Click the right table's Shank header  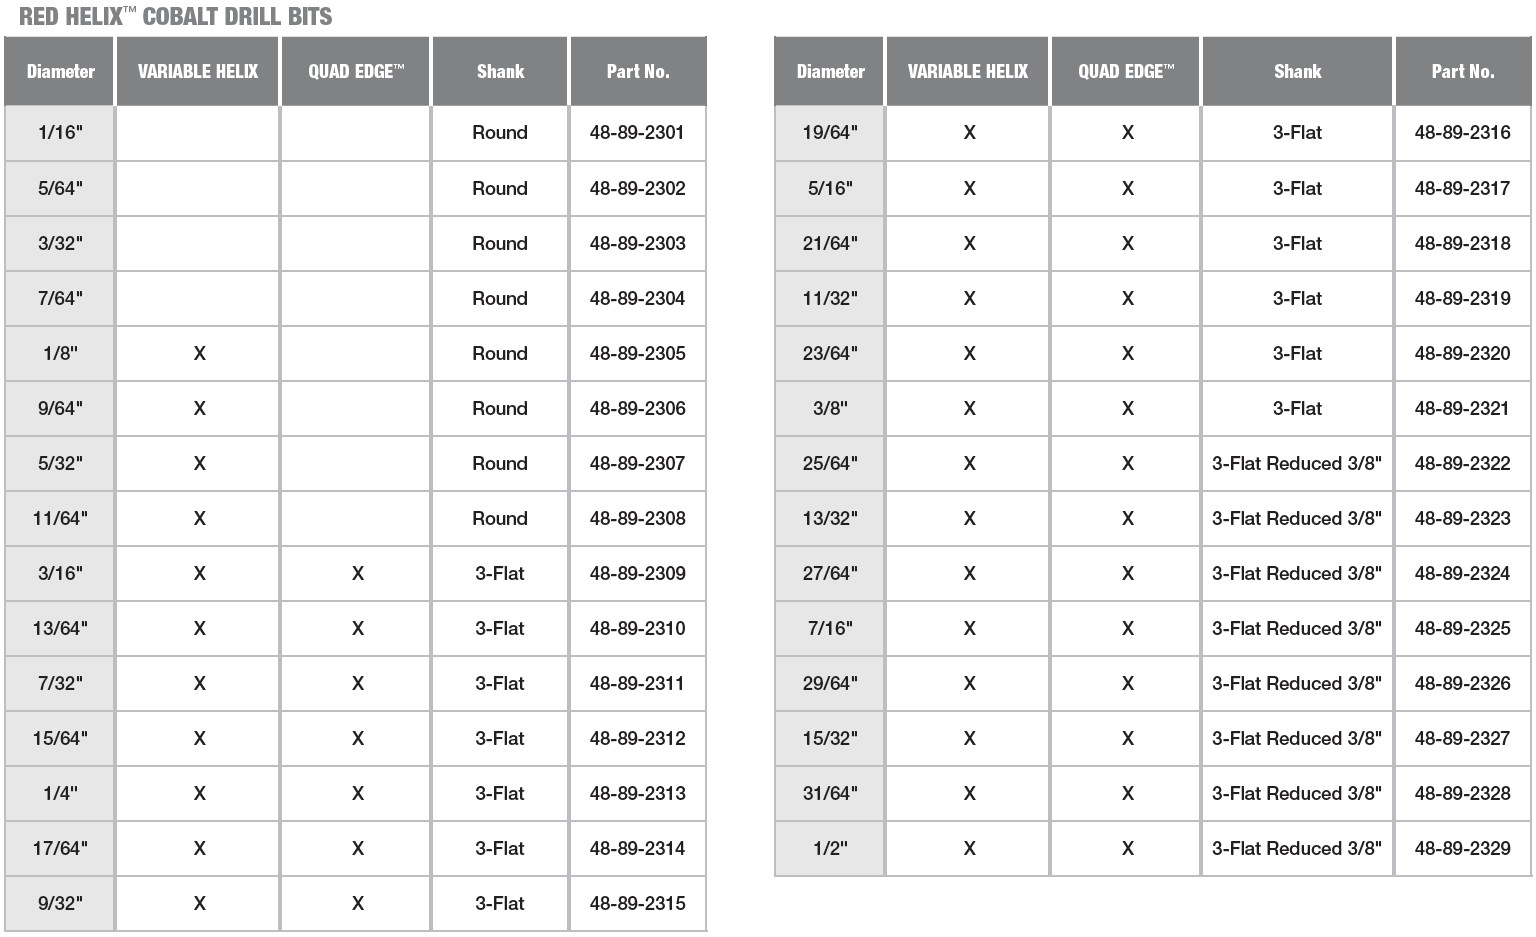tap(1297, 71)
